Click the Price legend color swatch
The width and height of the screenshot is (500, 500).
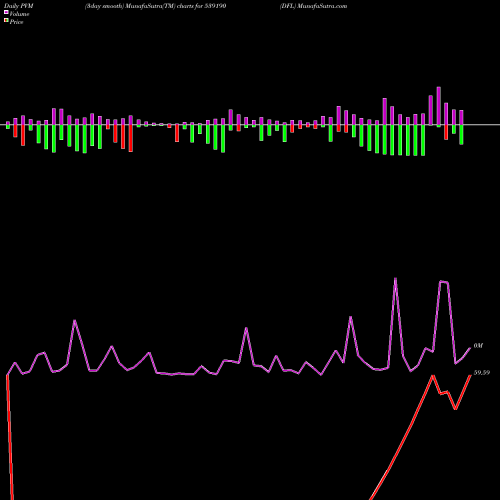pos(6,21)
